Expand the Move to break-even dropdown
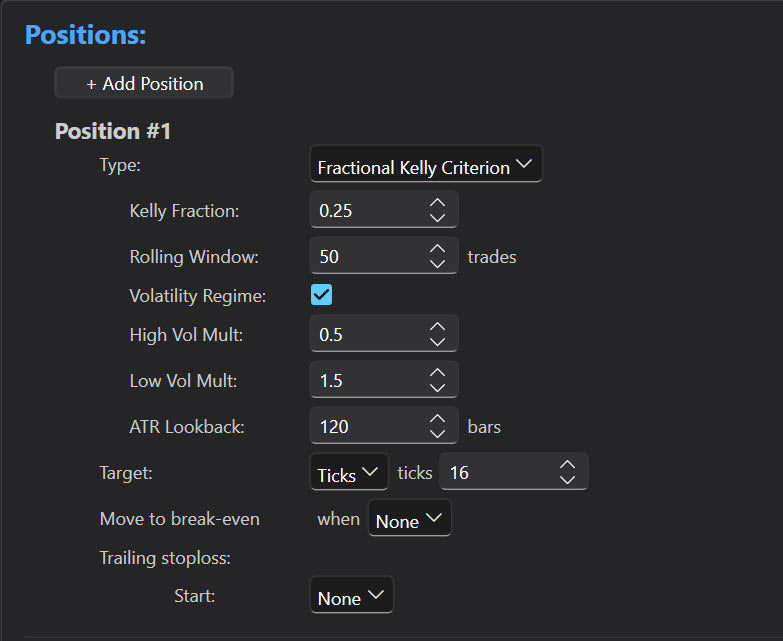This screenshot has height=641, width=783. point(409,520)
